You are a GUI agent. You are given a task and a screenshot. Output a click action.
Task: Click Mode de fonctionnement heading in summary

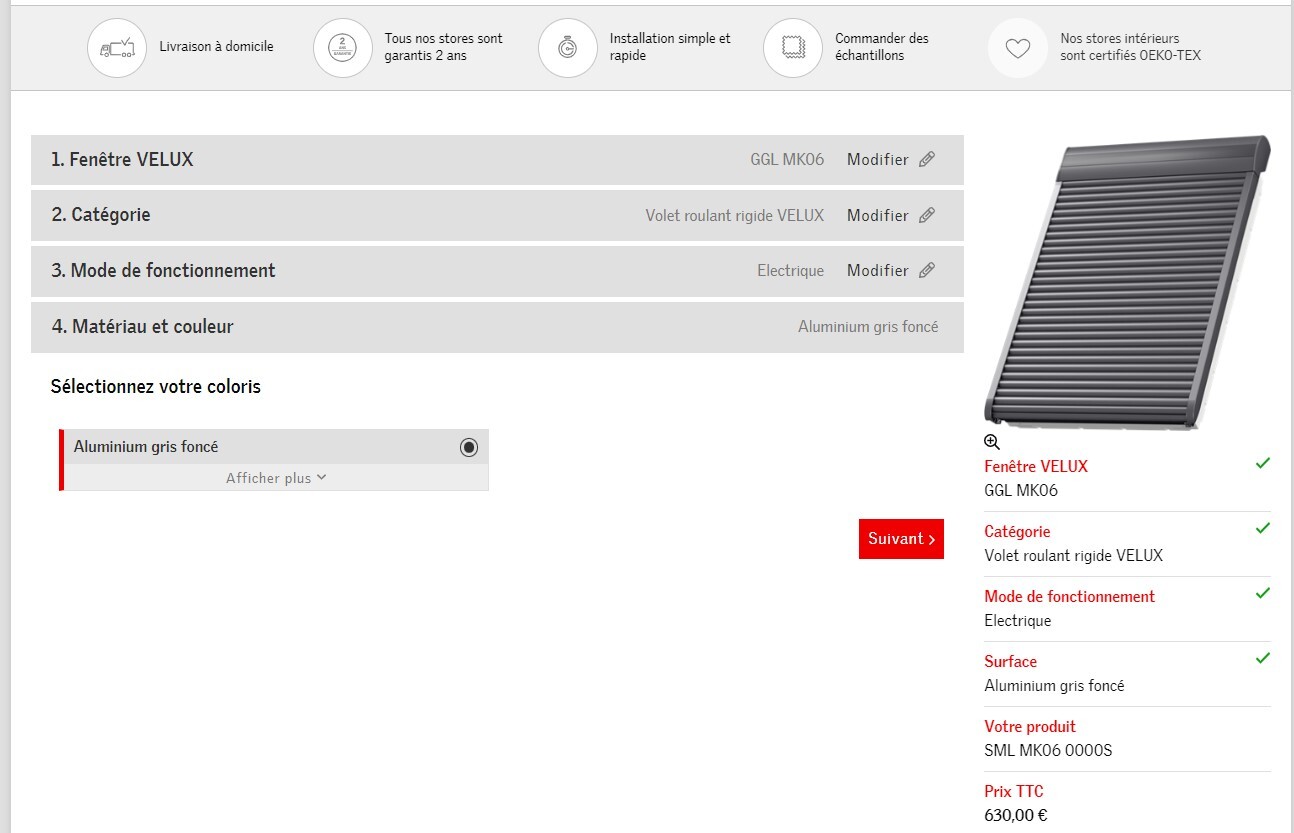point(1069,597)
